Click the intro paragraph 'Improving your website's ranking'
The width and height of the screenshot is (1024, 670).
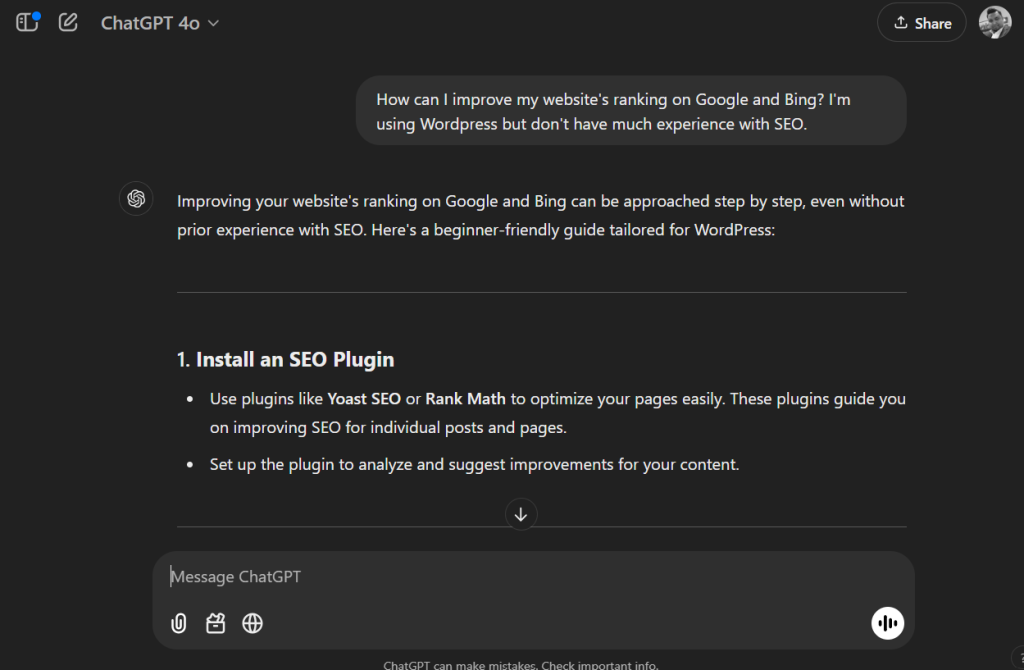[x=541, y=215]
